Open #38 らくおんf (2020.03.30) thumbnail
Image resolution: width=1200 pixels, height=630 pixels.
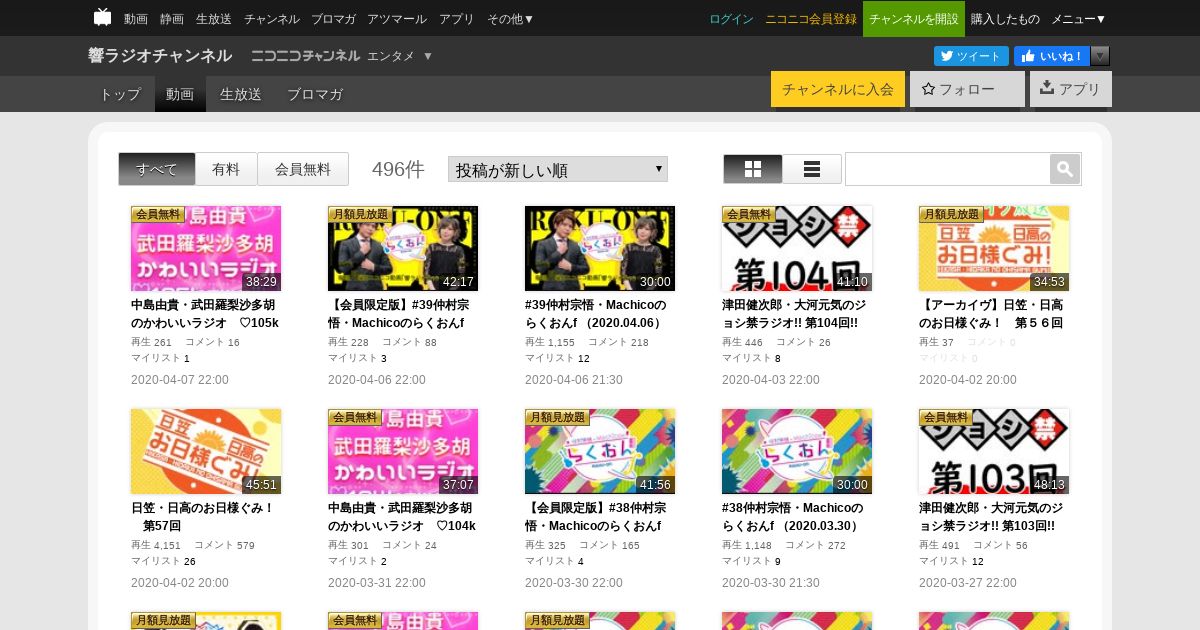pyautogui.click(x=797, y=451)
